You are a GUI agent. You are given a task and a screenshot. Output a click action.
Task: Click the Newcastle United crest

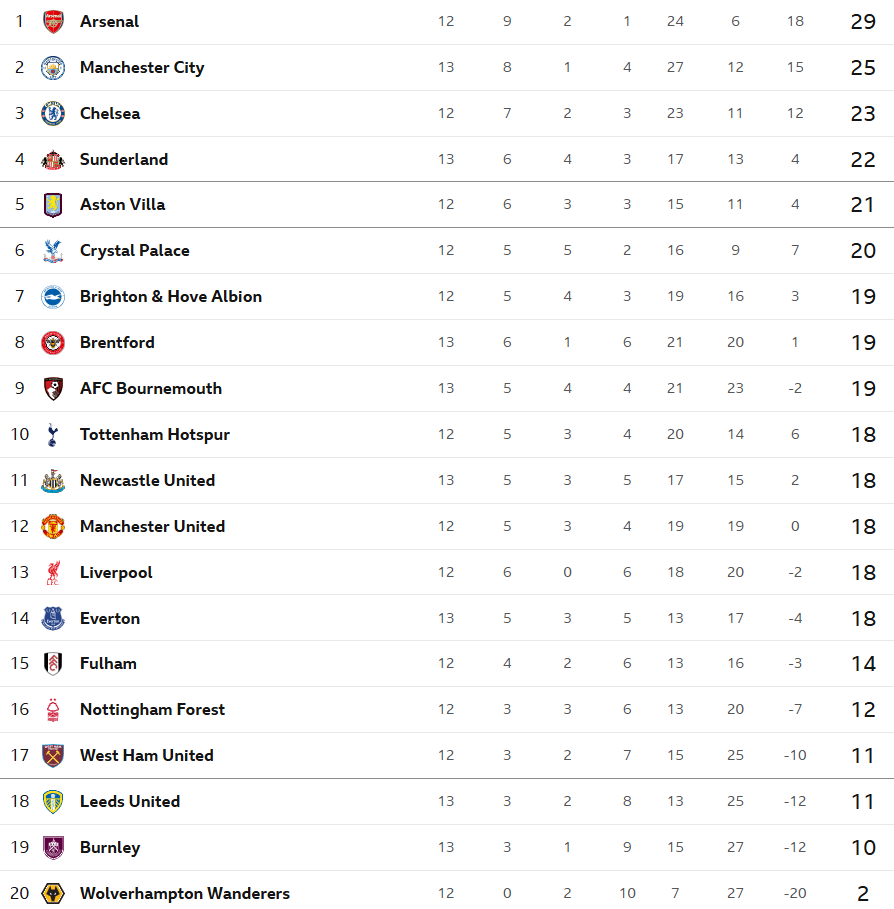coord(53,480)
